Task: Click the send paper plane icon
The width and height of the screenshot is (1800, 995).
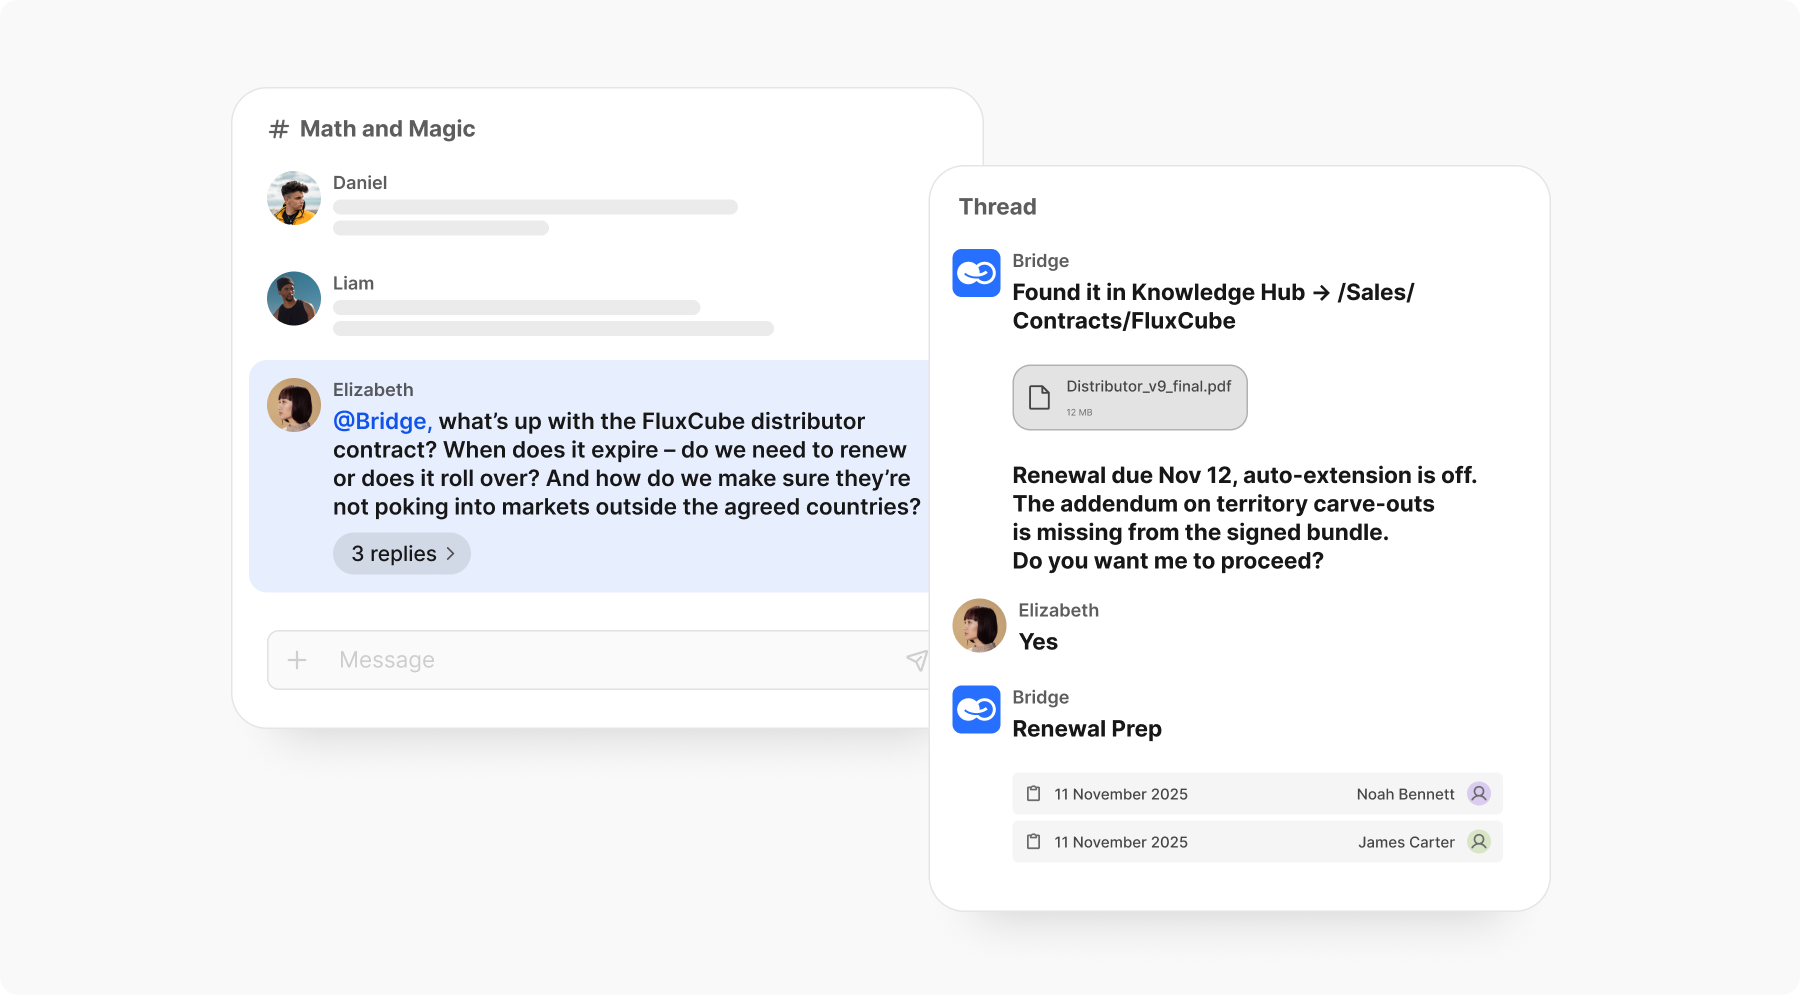Action: [x=916, y=660]
